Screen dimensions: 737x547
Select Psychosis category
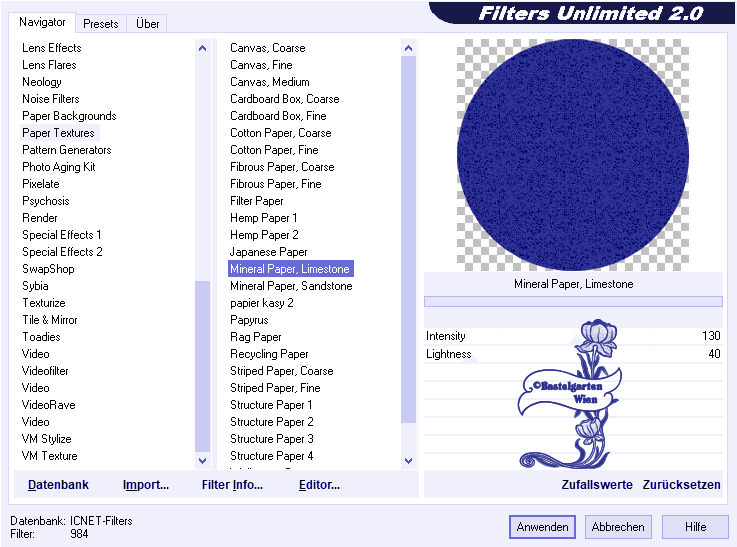[46, 201]
